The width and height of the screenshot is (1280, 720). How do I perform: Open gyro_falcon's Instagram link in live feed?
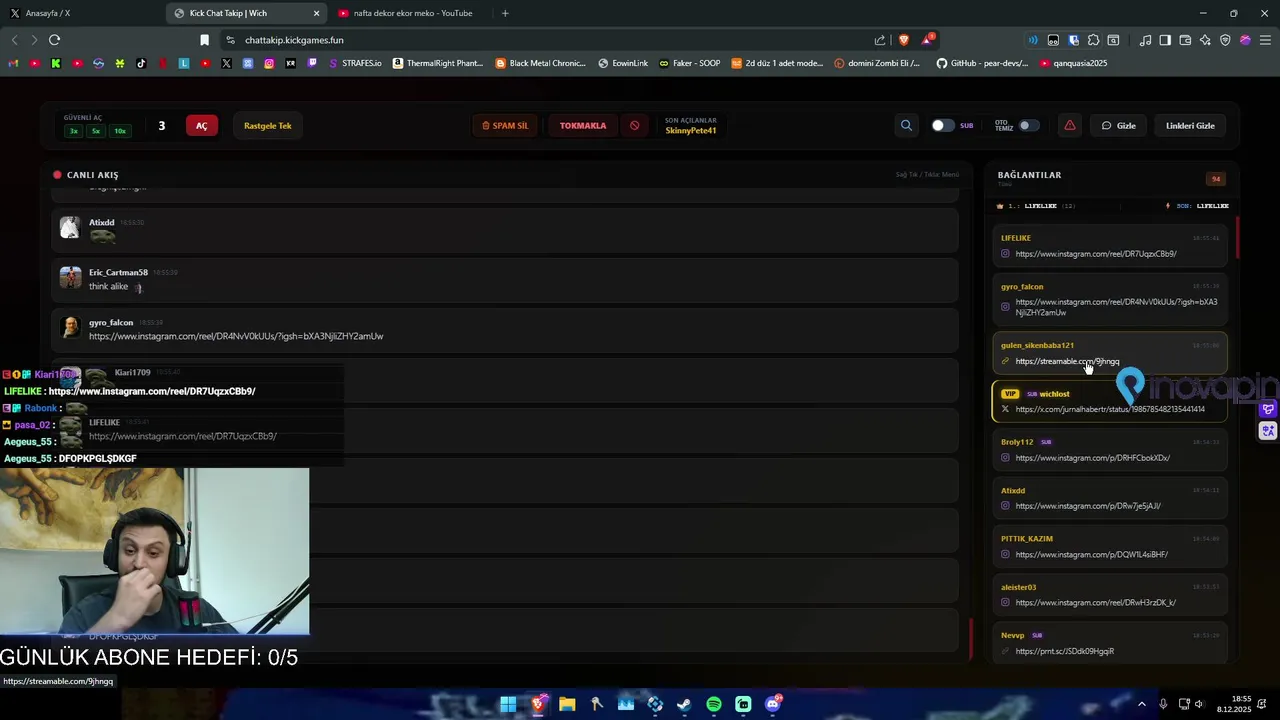tap(236, 336)
